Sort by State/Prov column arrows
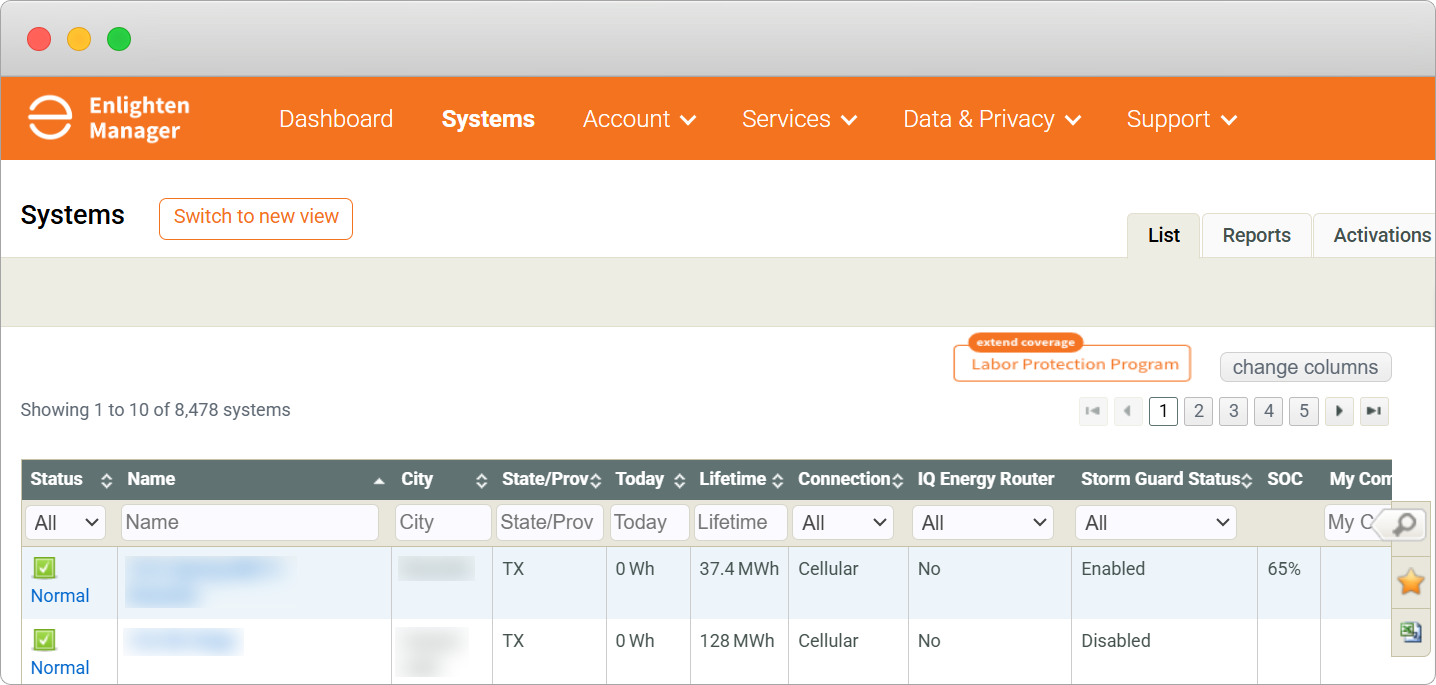 tap(596, 480)
